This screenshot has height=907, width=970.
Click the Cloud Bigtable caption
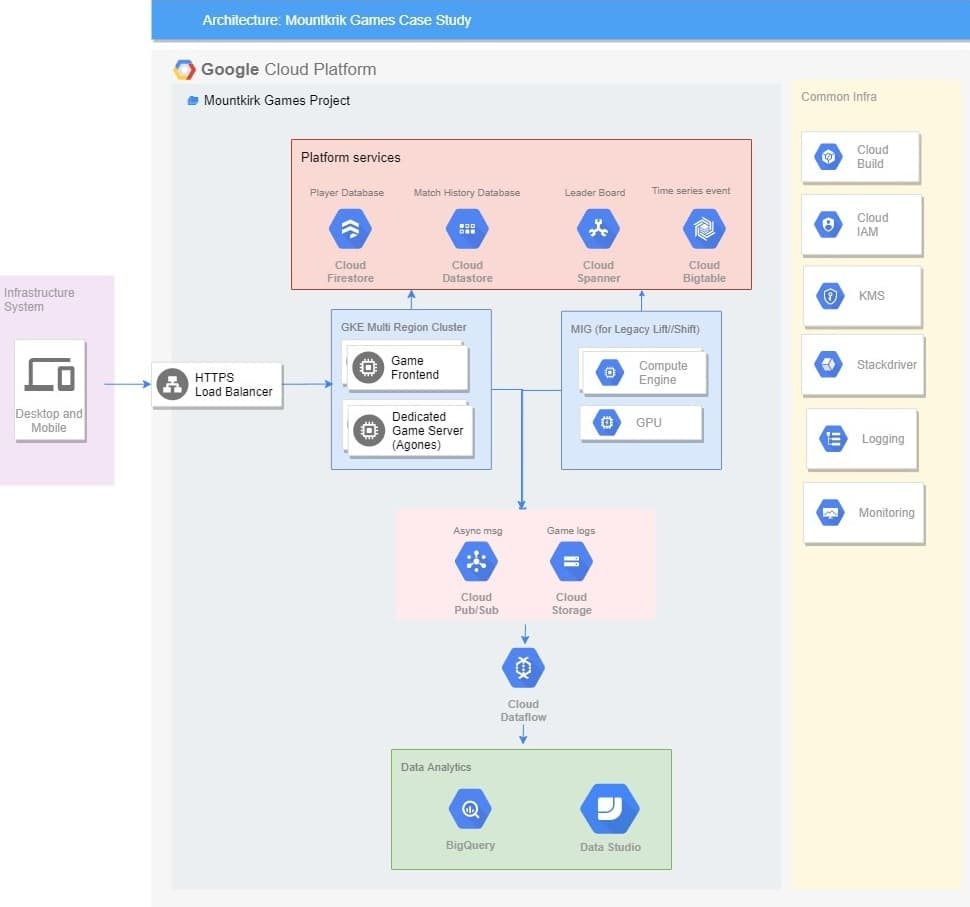(x=704, y=272)
